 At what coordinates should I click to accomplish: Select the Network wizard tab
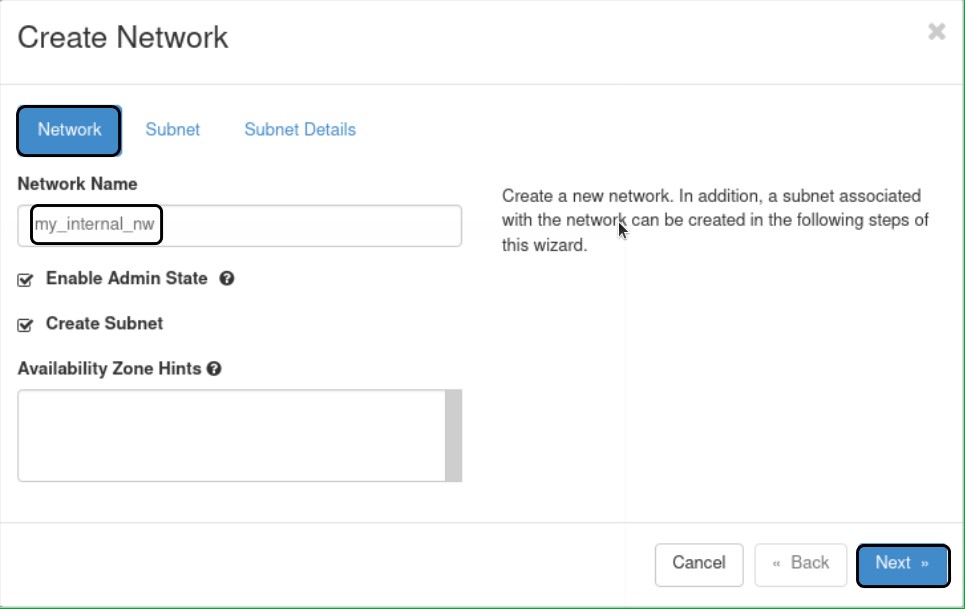pos(69,130)
